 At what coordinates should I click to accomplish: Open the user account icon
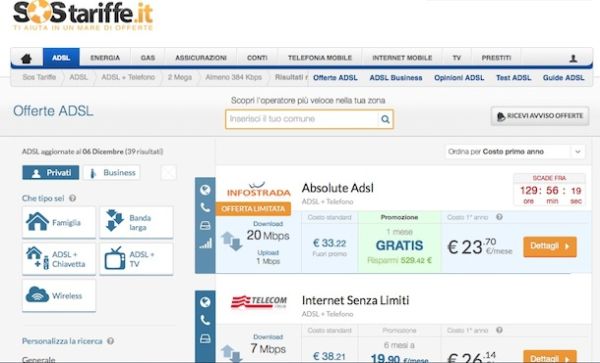click(573, 58)
